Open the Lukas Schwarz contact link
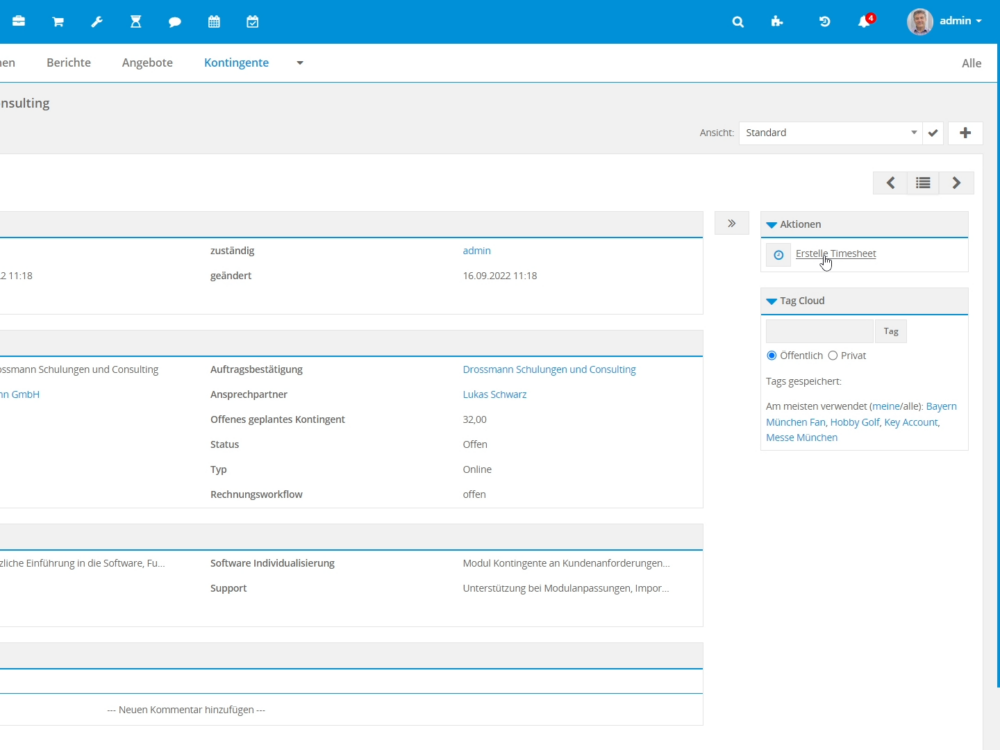This screenshot has width=1000, height=750. point(494,394)
